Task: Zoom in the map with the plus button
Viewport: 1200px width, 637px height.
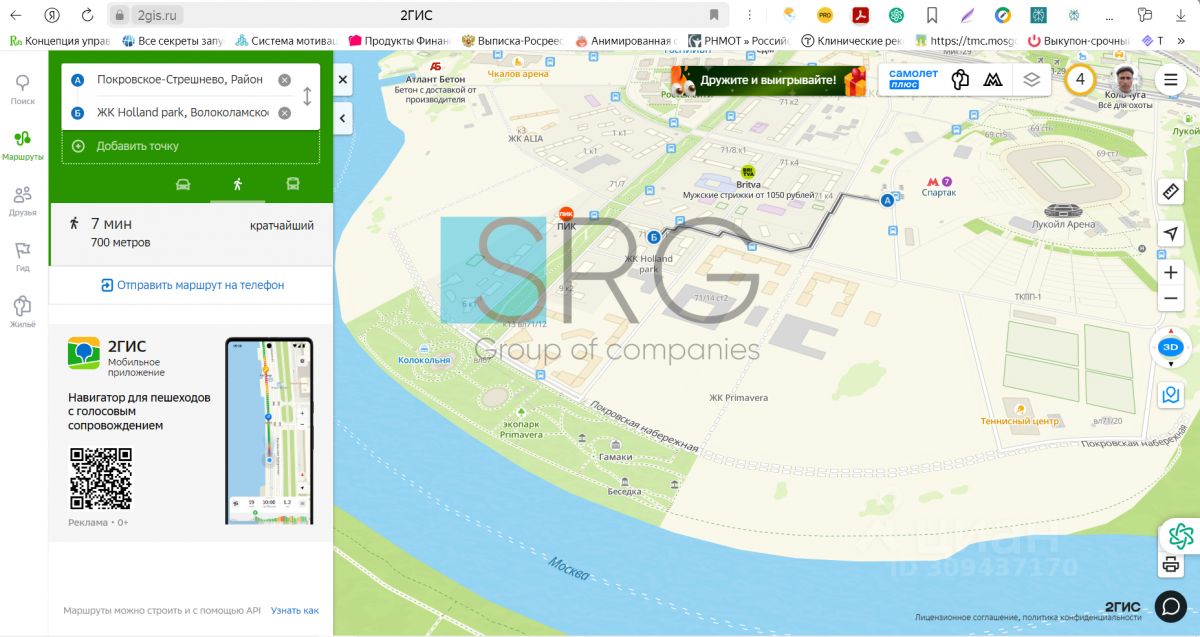Action: click(1171, 273)
